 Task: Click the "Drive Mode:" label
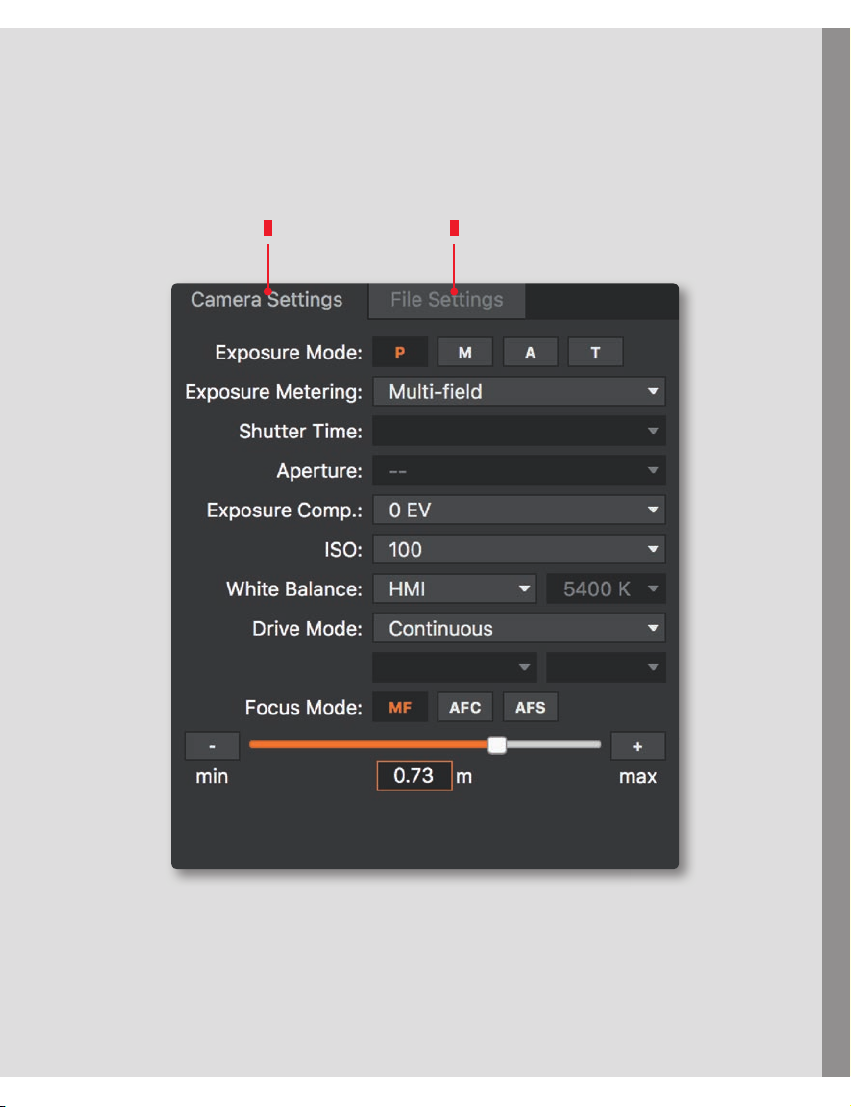[307, 629]
